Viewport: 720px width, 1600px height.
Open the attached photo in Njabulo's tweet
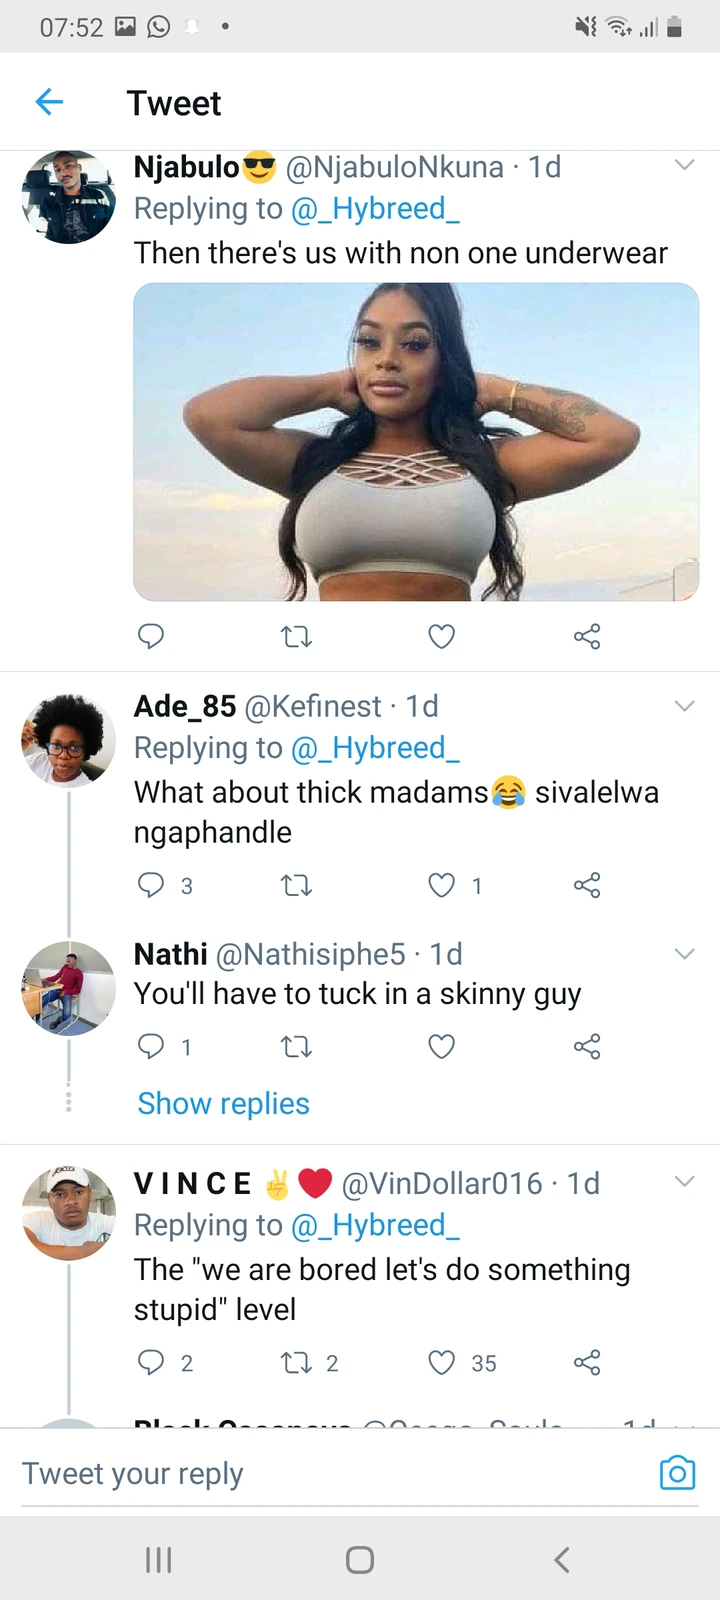click(416, 441)
